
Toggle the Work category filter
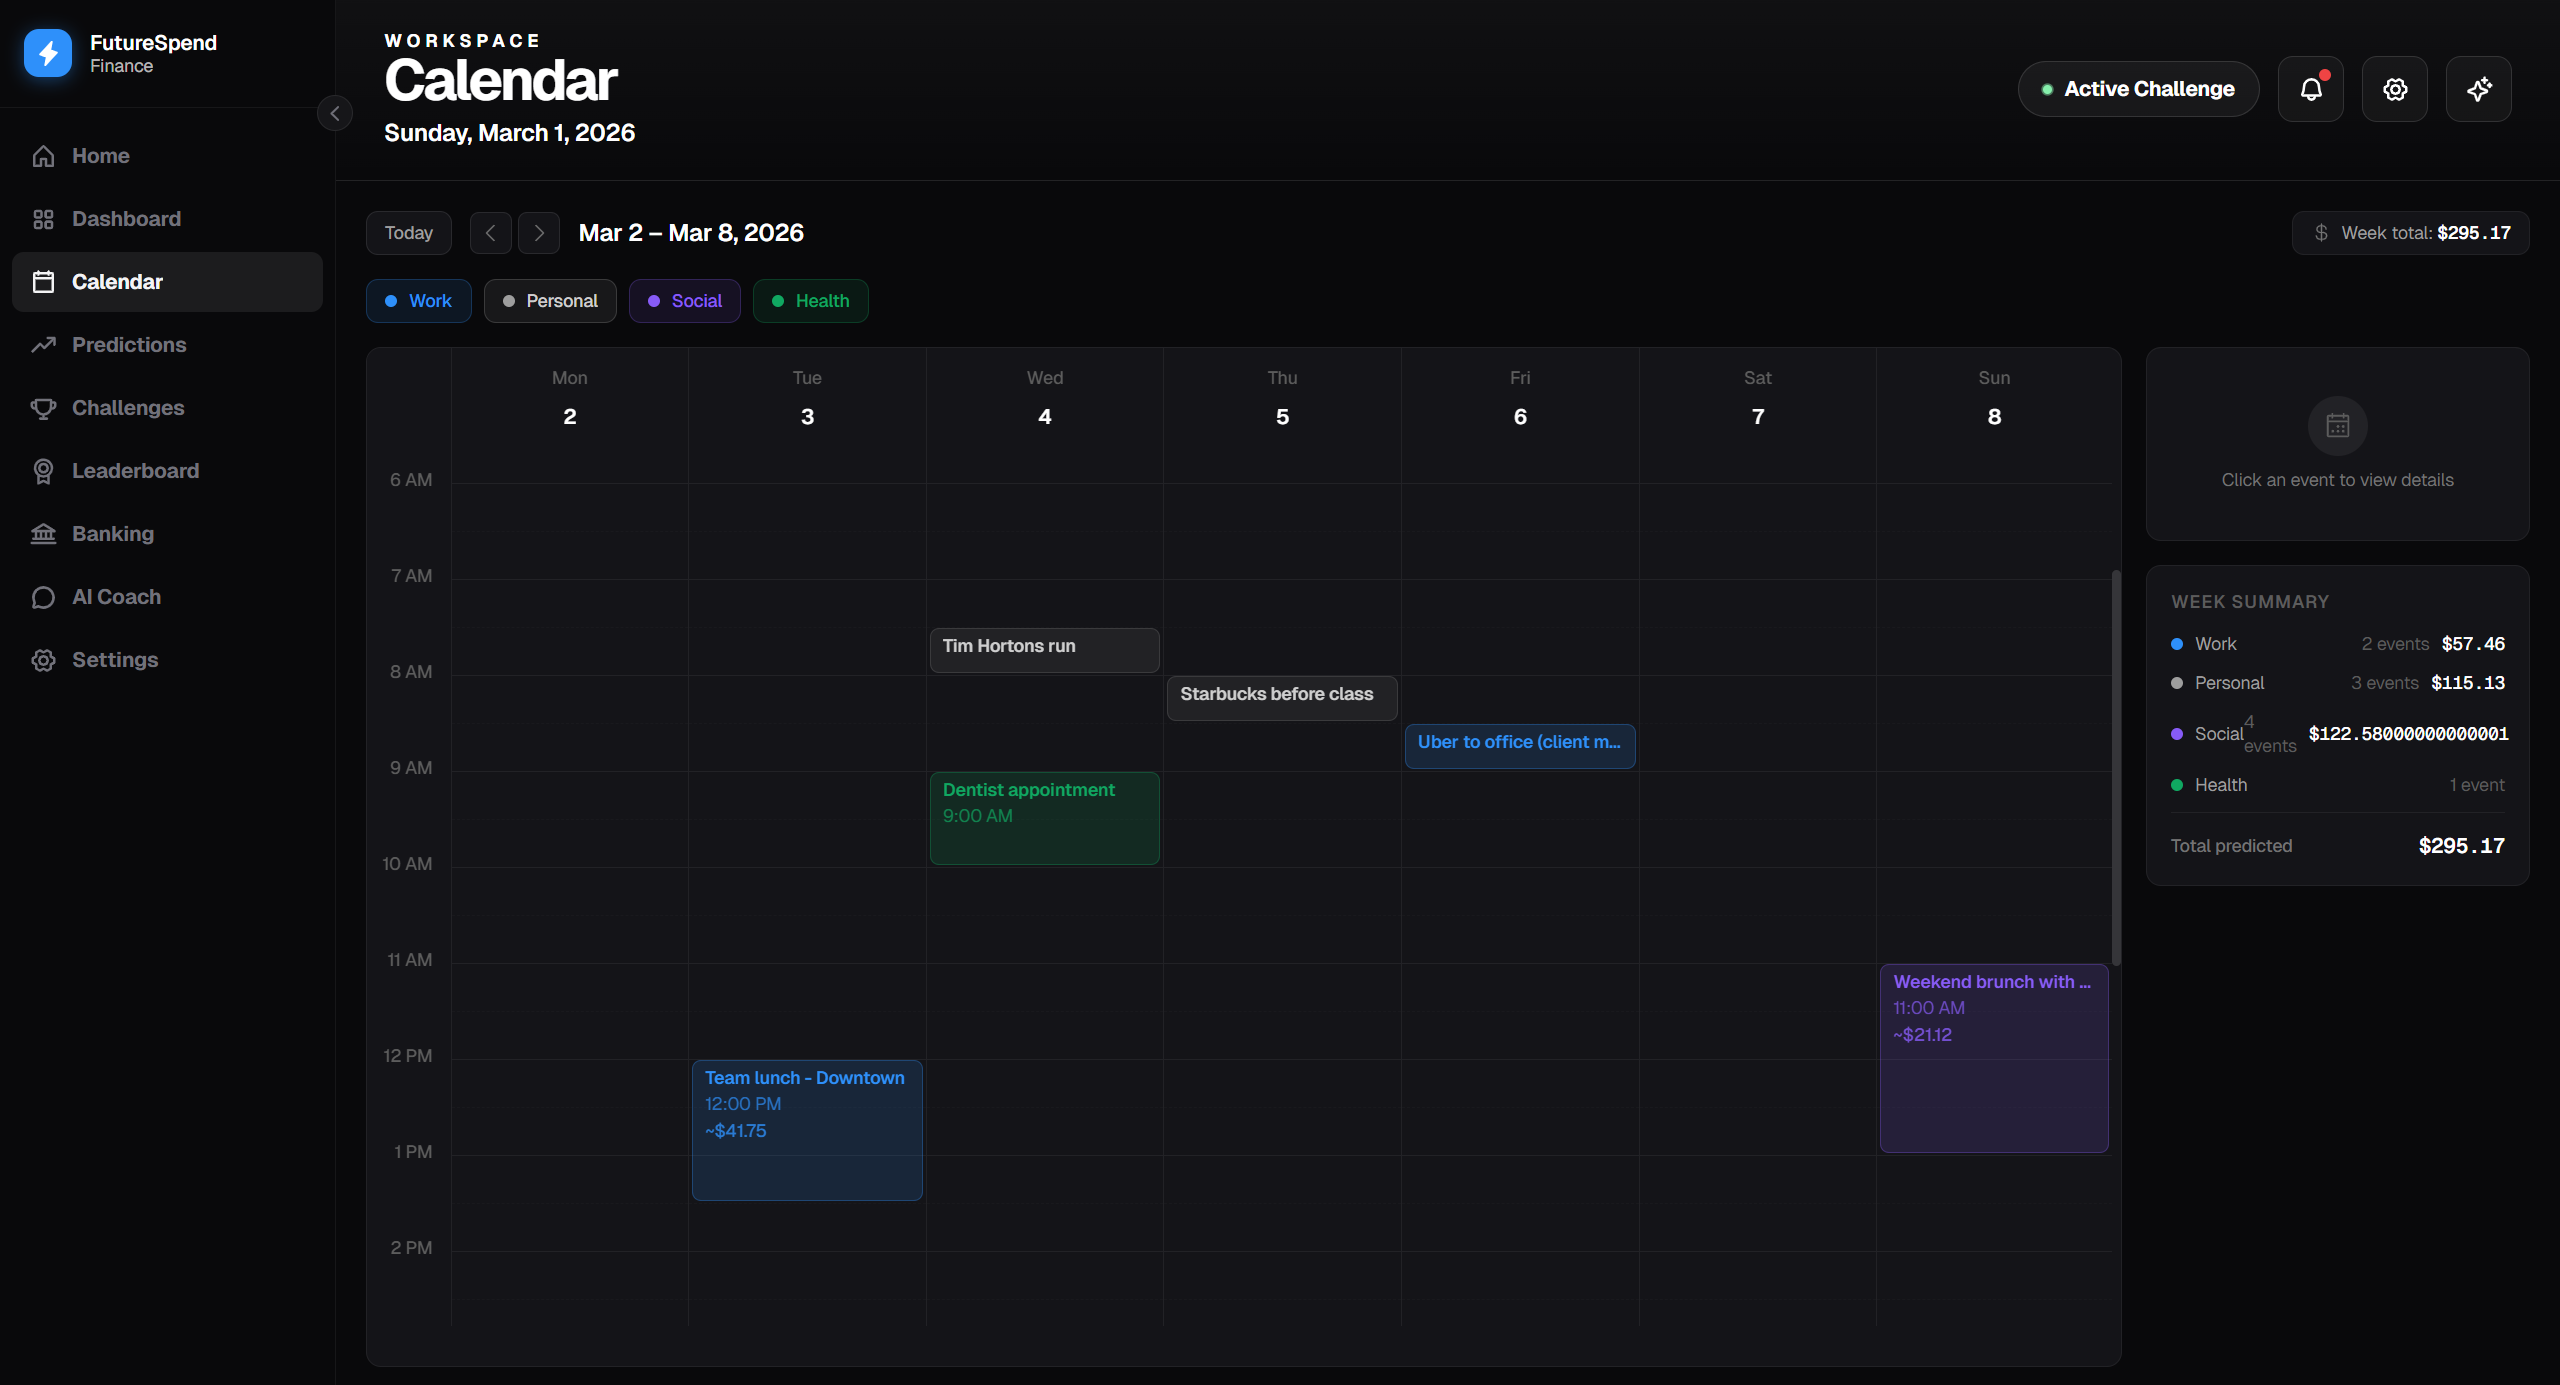418,301
